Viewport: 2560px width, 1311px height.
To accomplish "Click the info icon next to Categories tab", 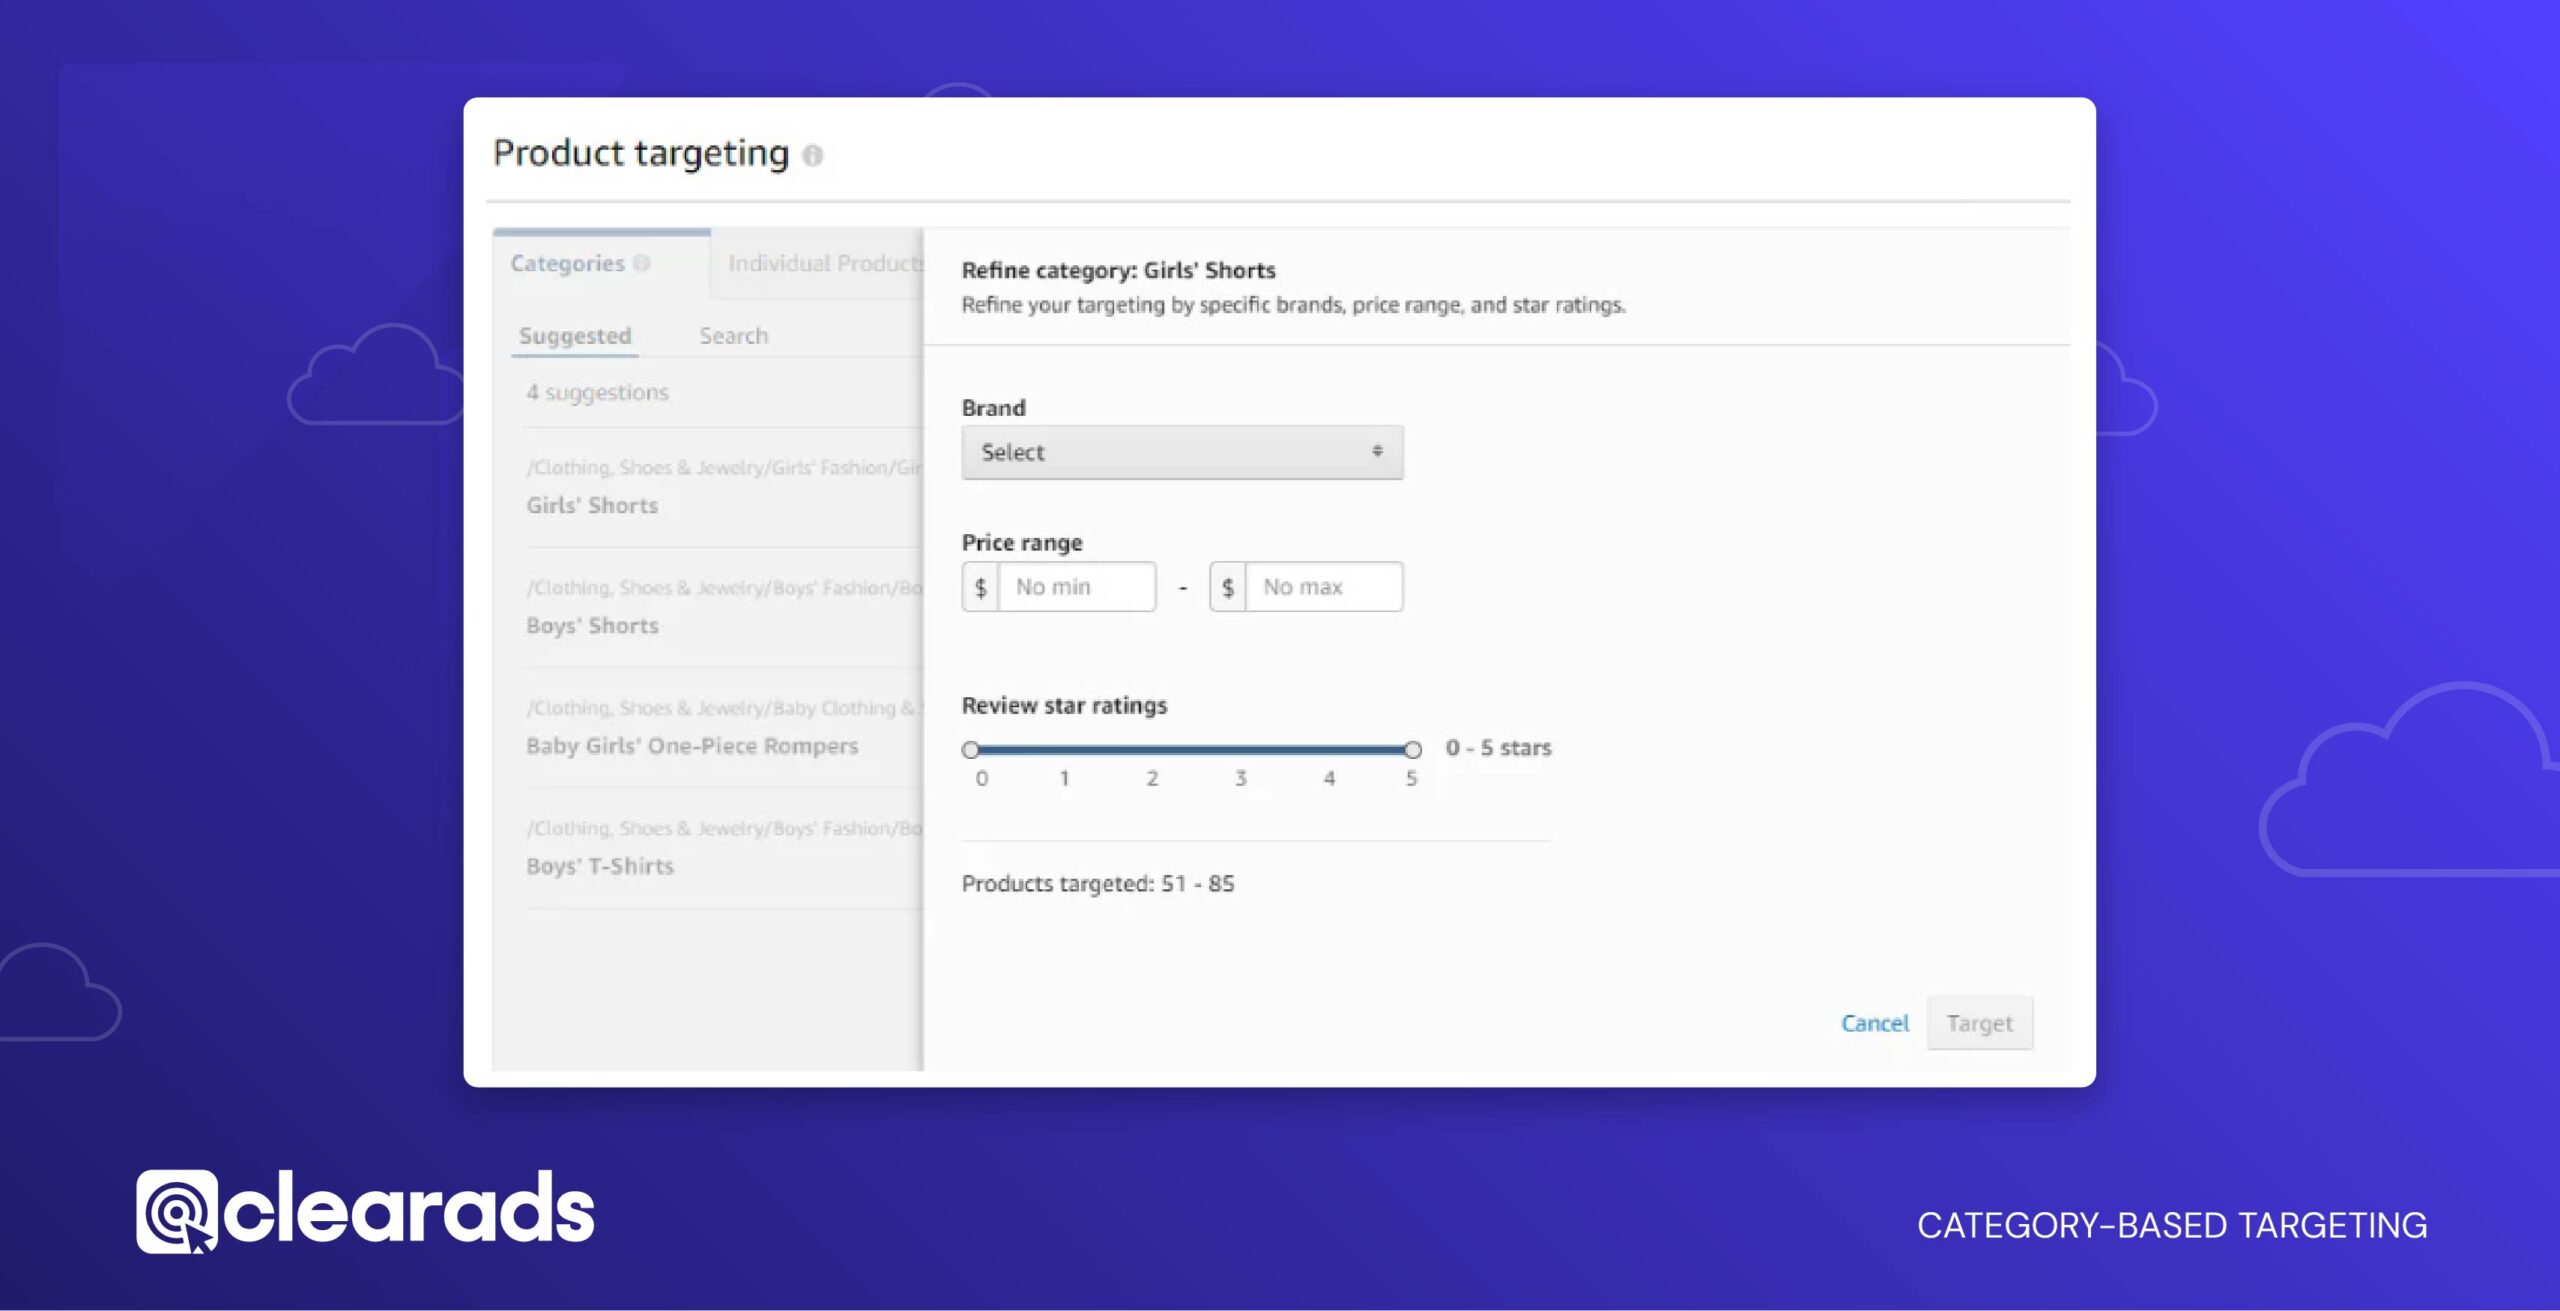I will (x=642, y=263).
